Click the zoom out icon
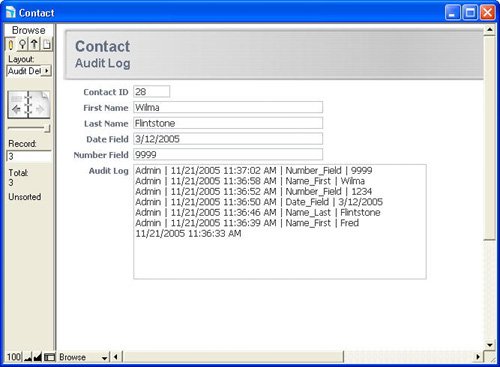The image size is (500, 367). pos(28,357)
